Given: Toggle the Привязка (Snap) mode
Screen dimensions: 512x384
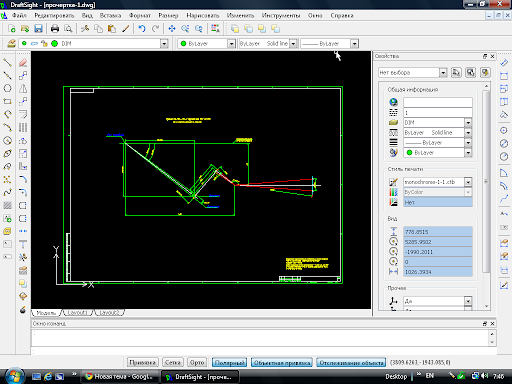Looking at the screenshot, I should pyautogui.click(x=142, y=362).
